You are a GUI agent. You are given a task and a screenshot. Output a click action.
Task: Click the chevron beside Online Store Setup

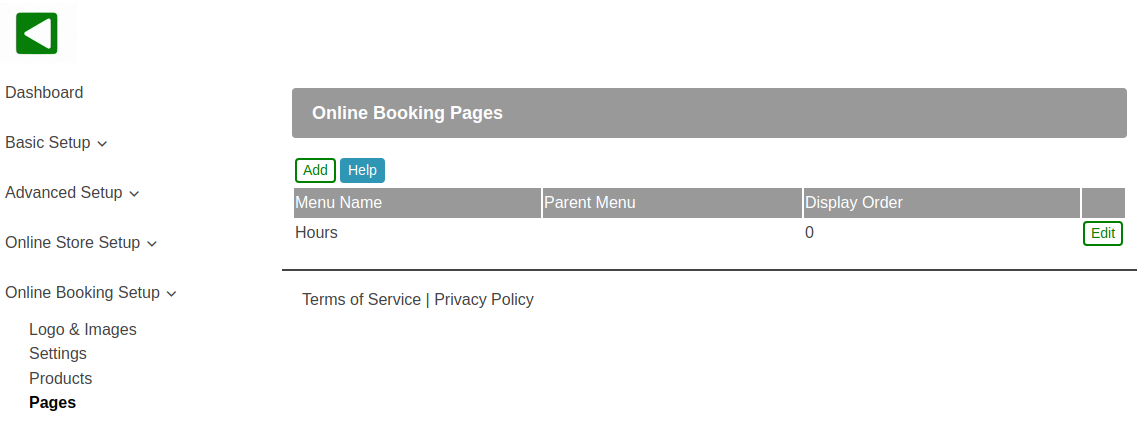(152, 244)
